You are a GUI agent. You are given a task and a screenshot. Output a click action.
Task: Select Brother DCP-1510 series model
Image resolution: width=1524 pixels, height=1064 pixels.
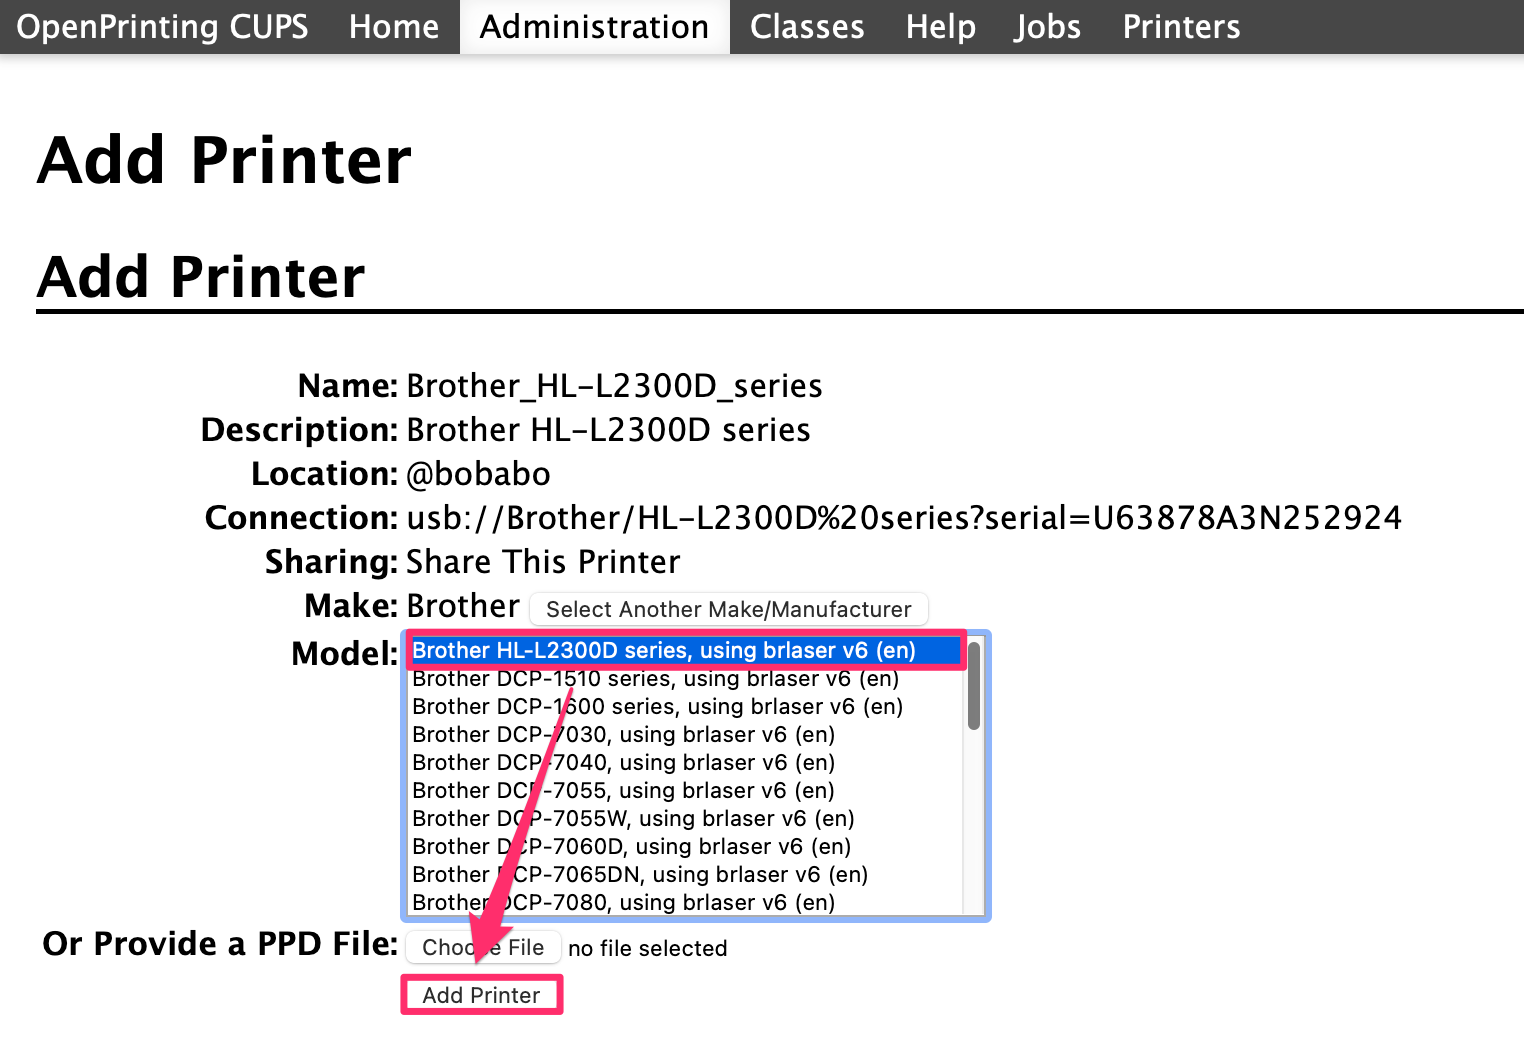(x=684, y=678)
